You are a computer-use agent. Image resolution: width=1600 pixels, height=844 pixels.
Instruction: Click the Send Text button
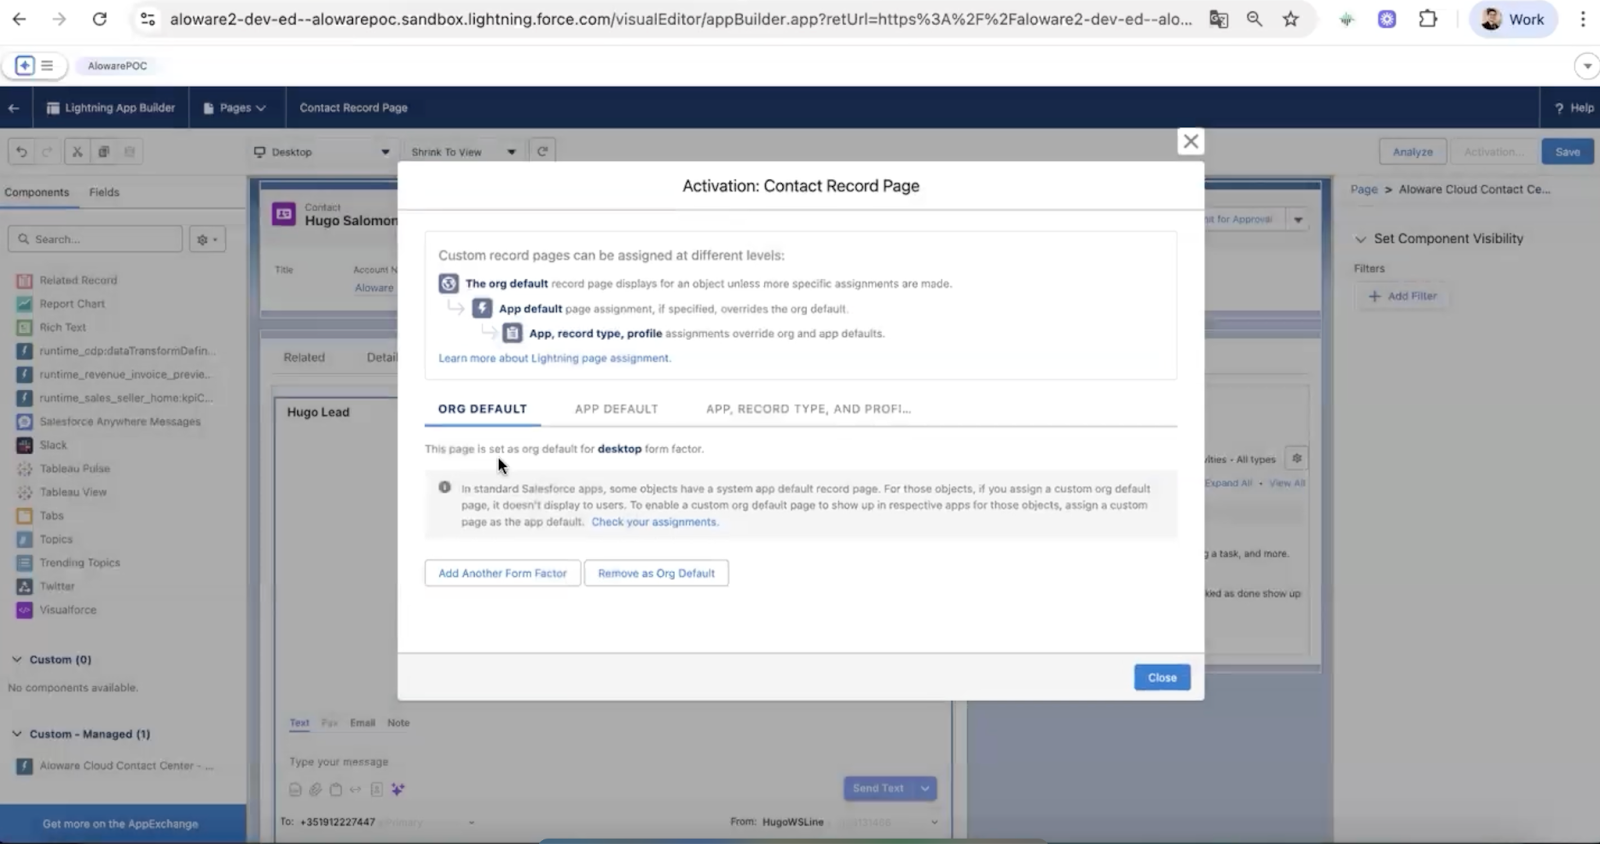coord(878,788)
